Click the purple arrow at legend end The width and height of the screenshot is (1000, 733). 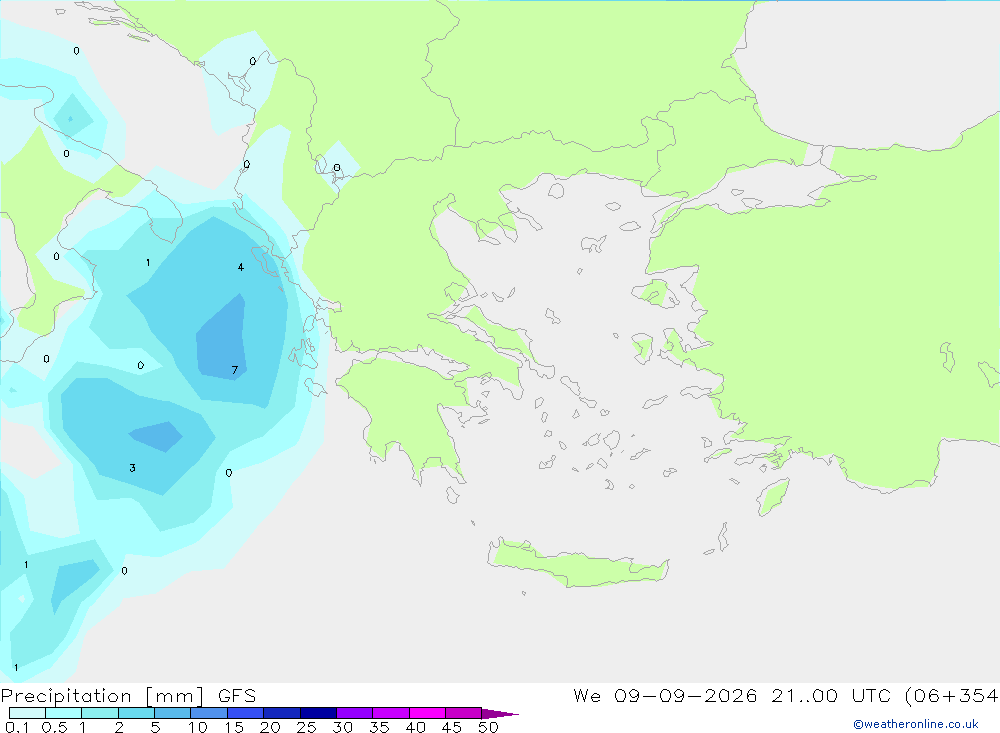(500, 713)
